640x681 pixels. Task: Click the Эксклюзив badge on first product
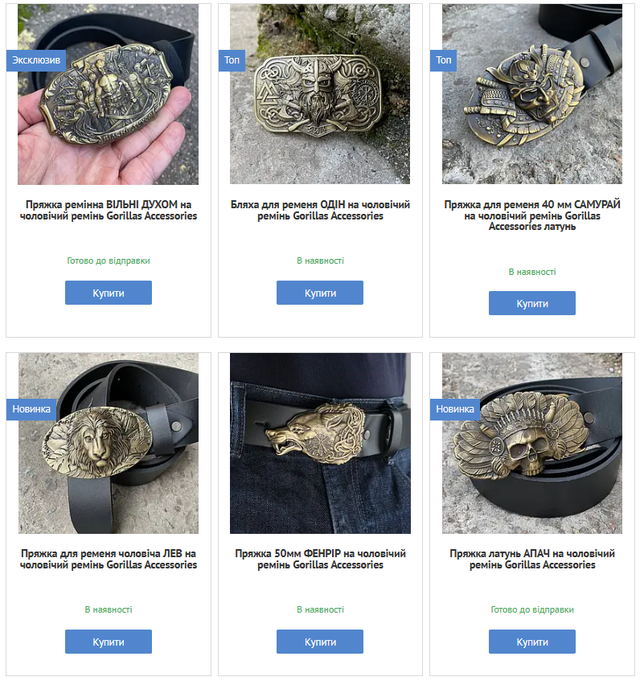(x=36, y=60)
